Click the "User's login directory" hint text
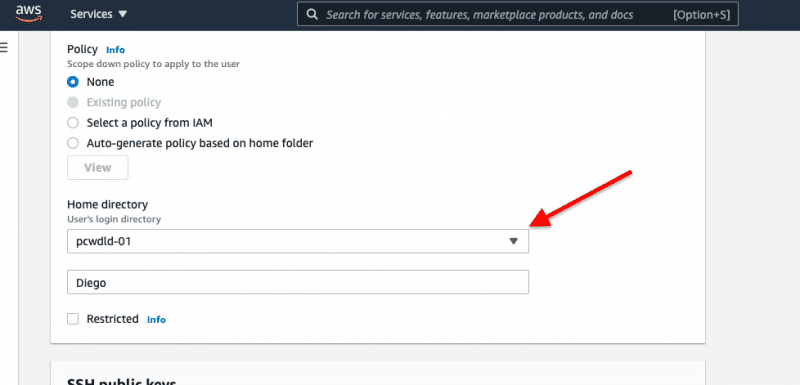The image size is (800, 385). click(114, 219)
